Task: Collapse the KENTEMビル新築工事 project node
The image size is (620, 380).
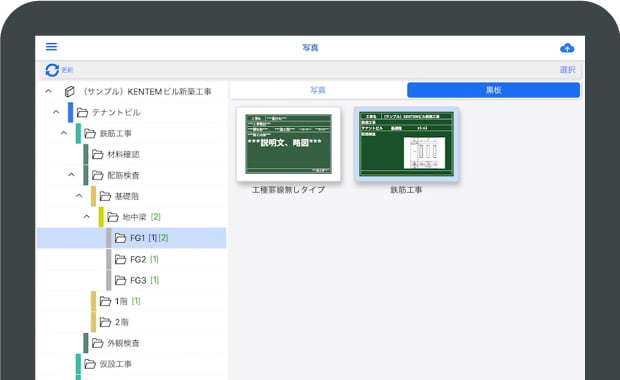Action: point(48,91)
